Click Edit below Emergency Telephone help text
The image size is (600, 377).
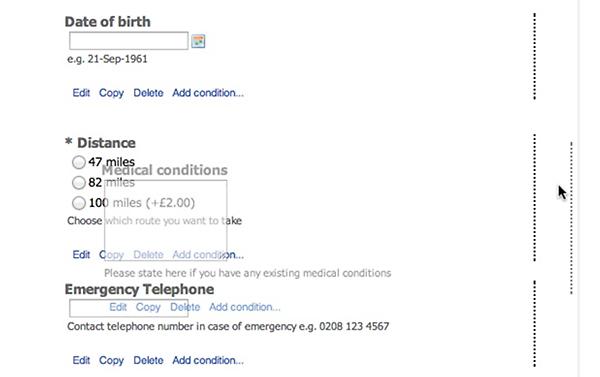(x=81, y=361)
